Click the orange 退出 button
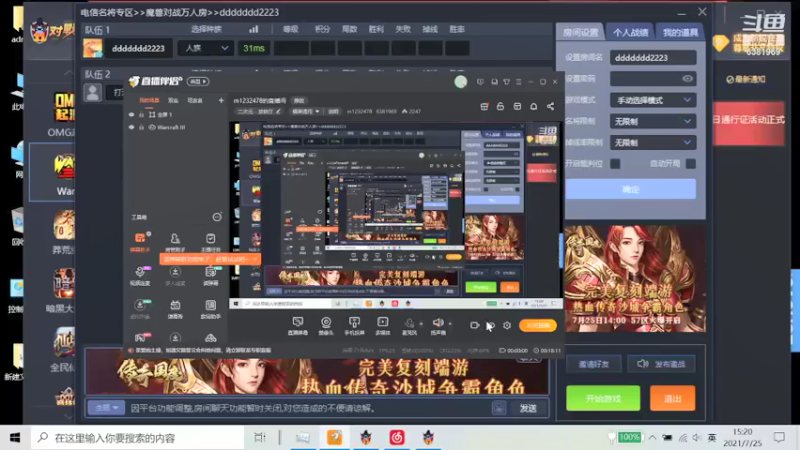Viewport: 800px width, 450px height. [x=672, y=398]
